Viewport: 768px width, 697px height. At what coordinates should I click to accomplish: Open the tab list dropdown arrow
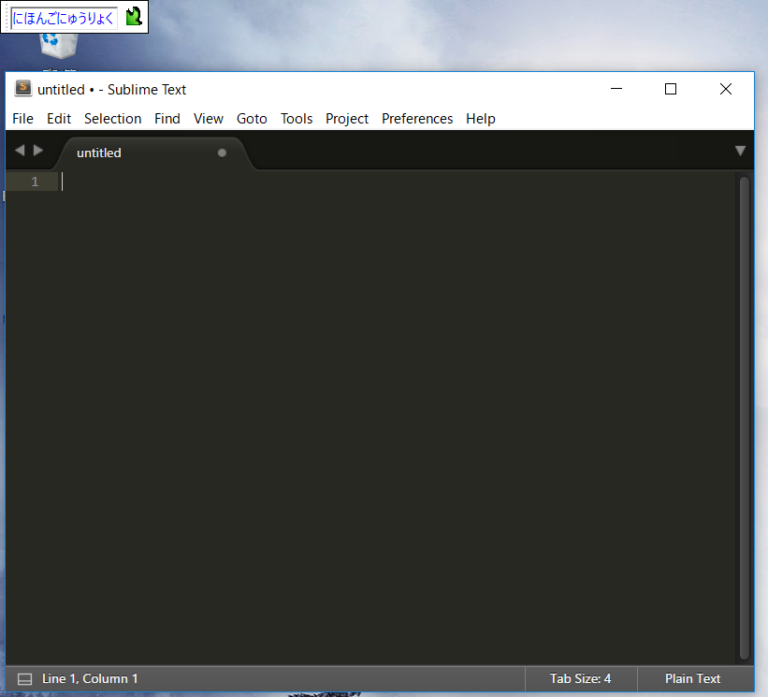tap(740, 151)
